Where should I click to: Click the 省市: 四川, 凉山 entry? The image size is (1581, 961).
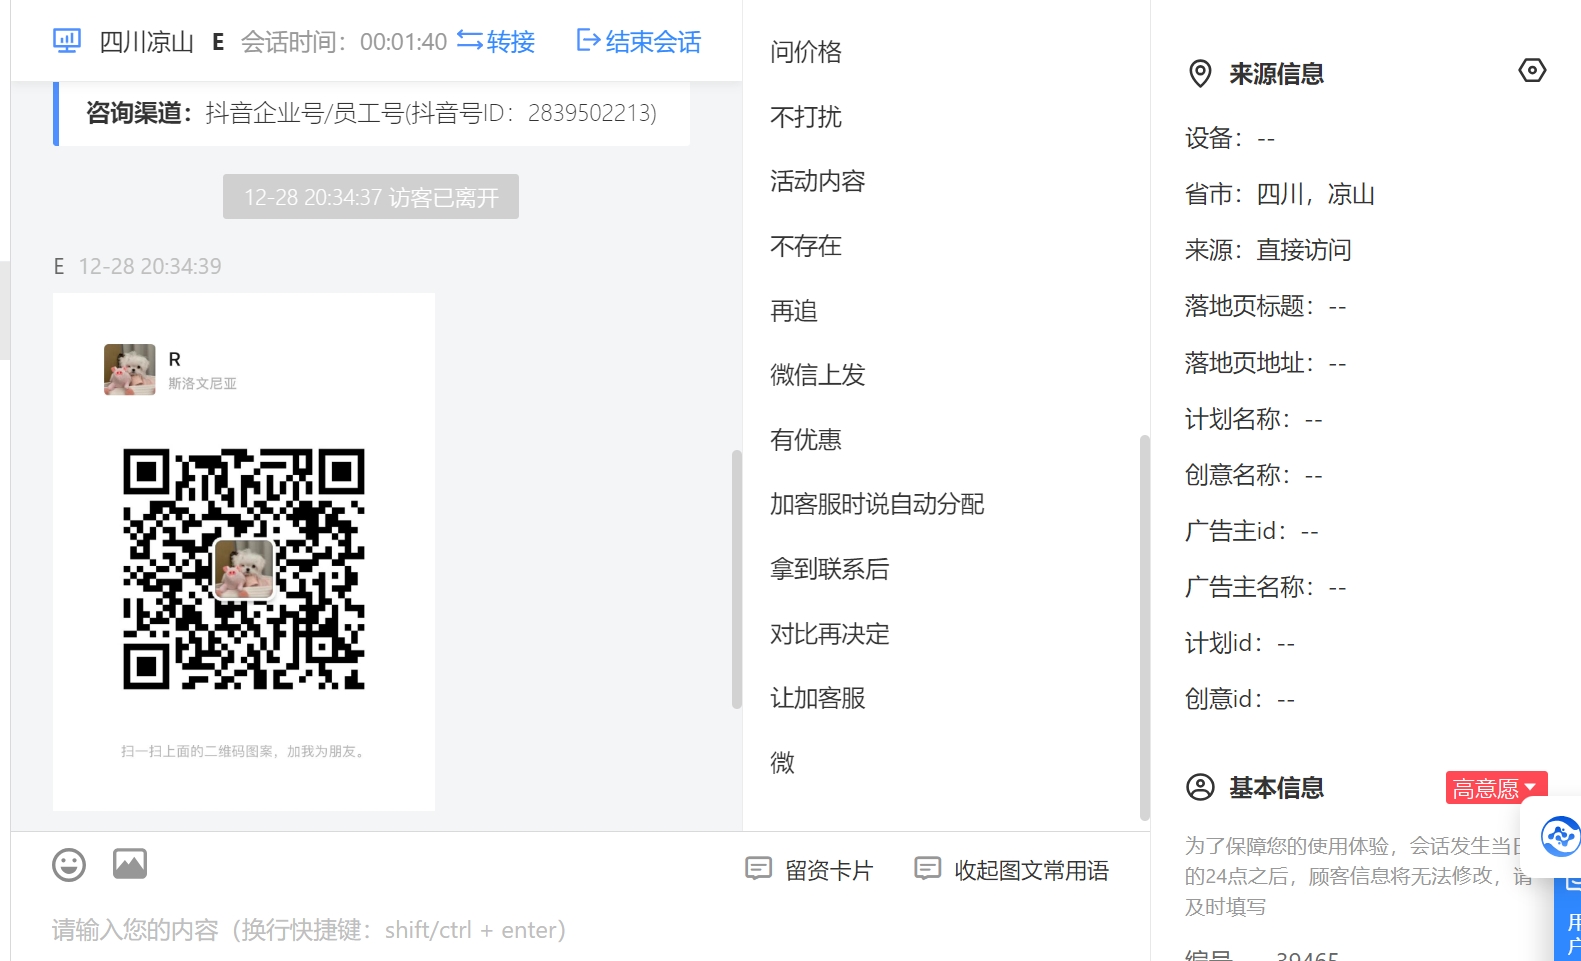(1280, 194)
